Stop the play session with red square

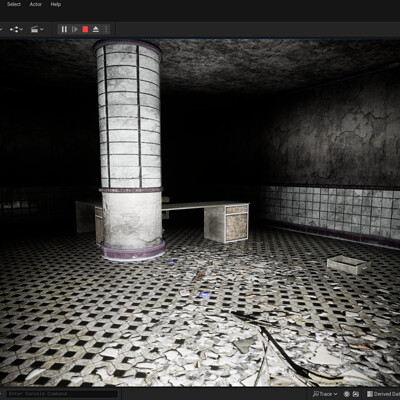pos(85,29)
